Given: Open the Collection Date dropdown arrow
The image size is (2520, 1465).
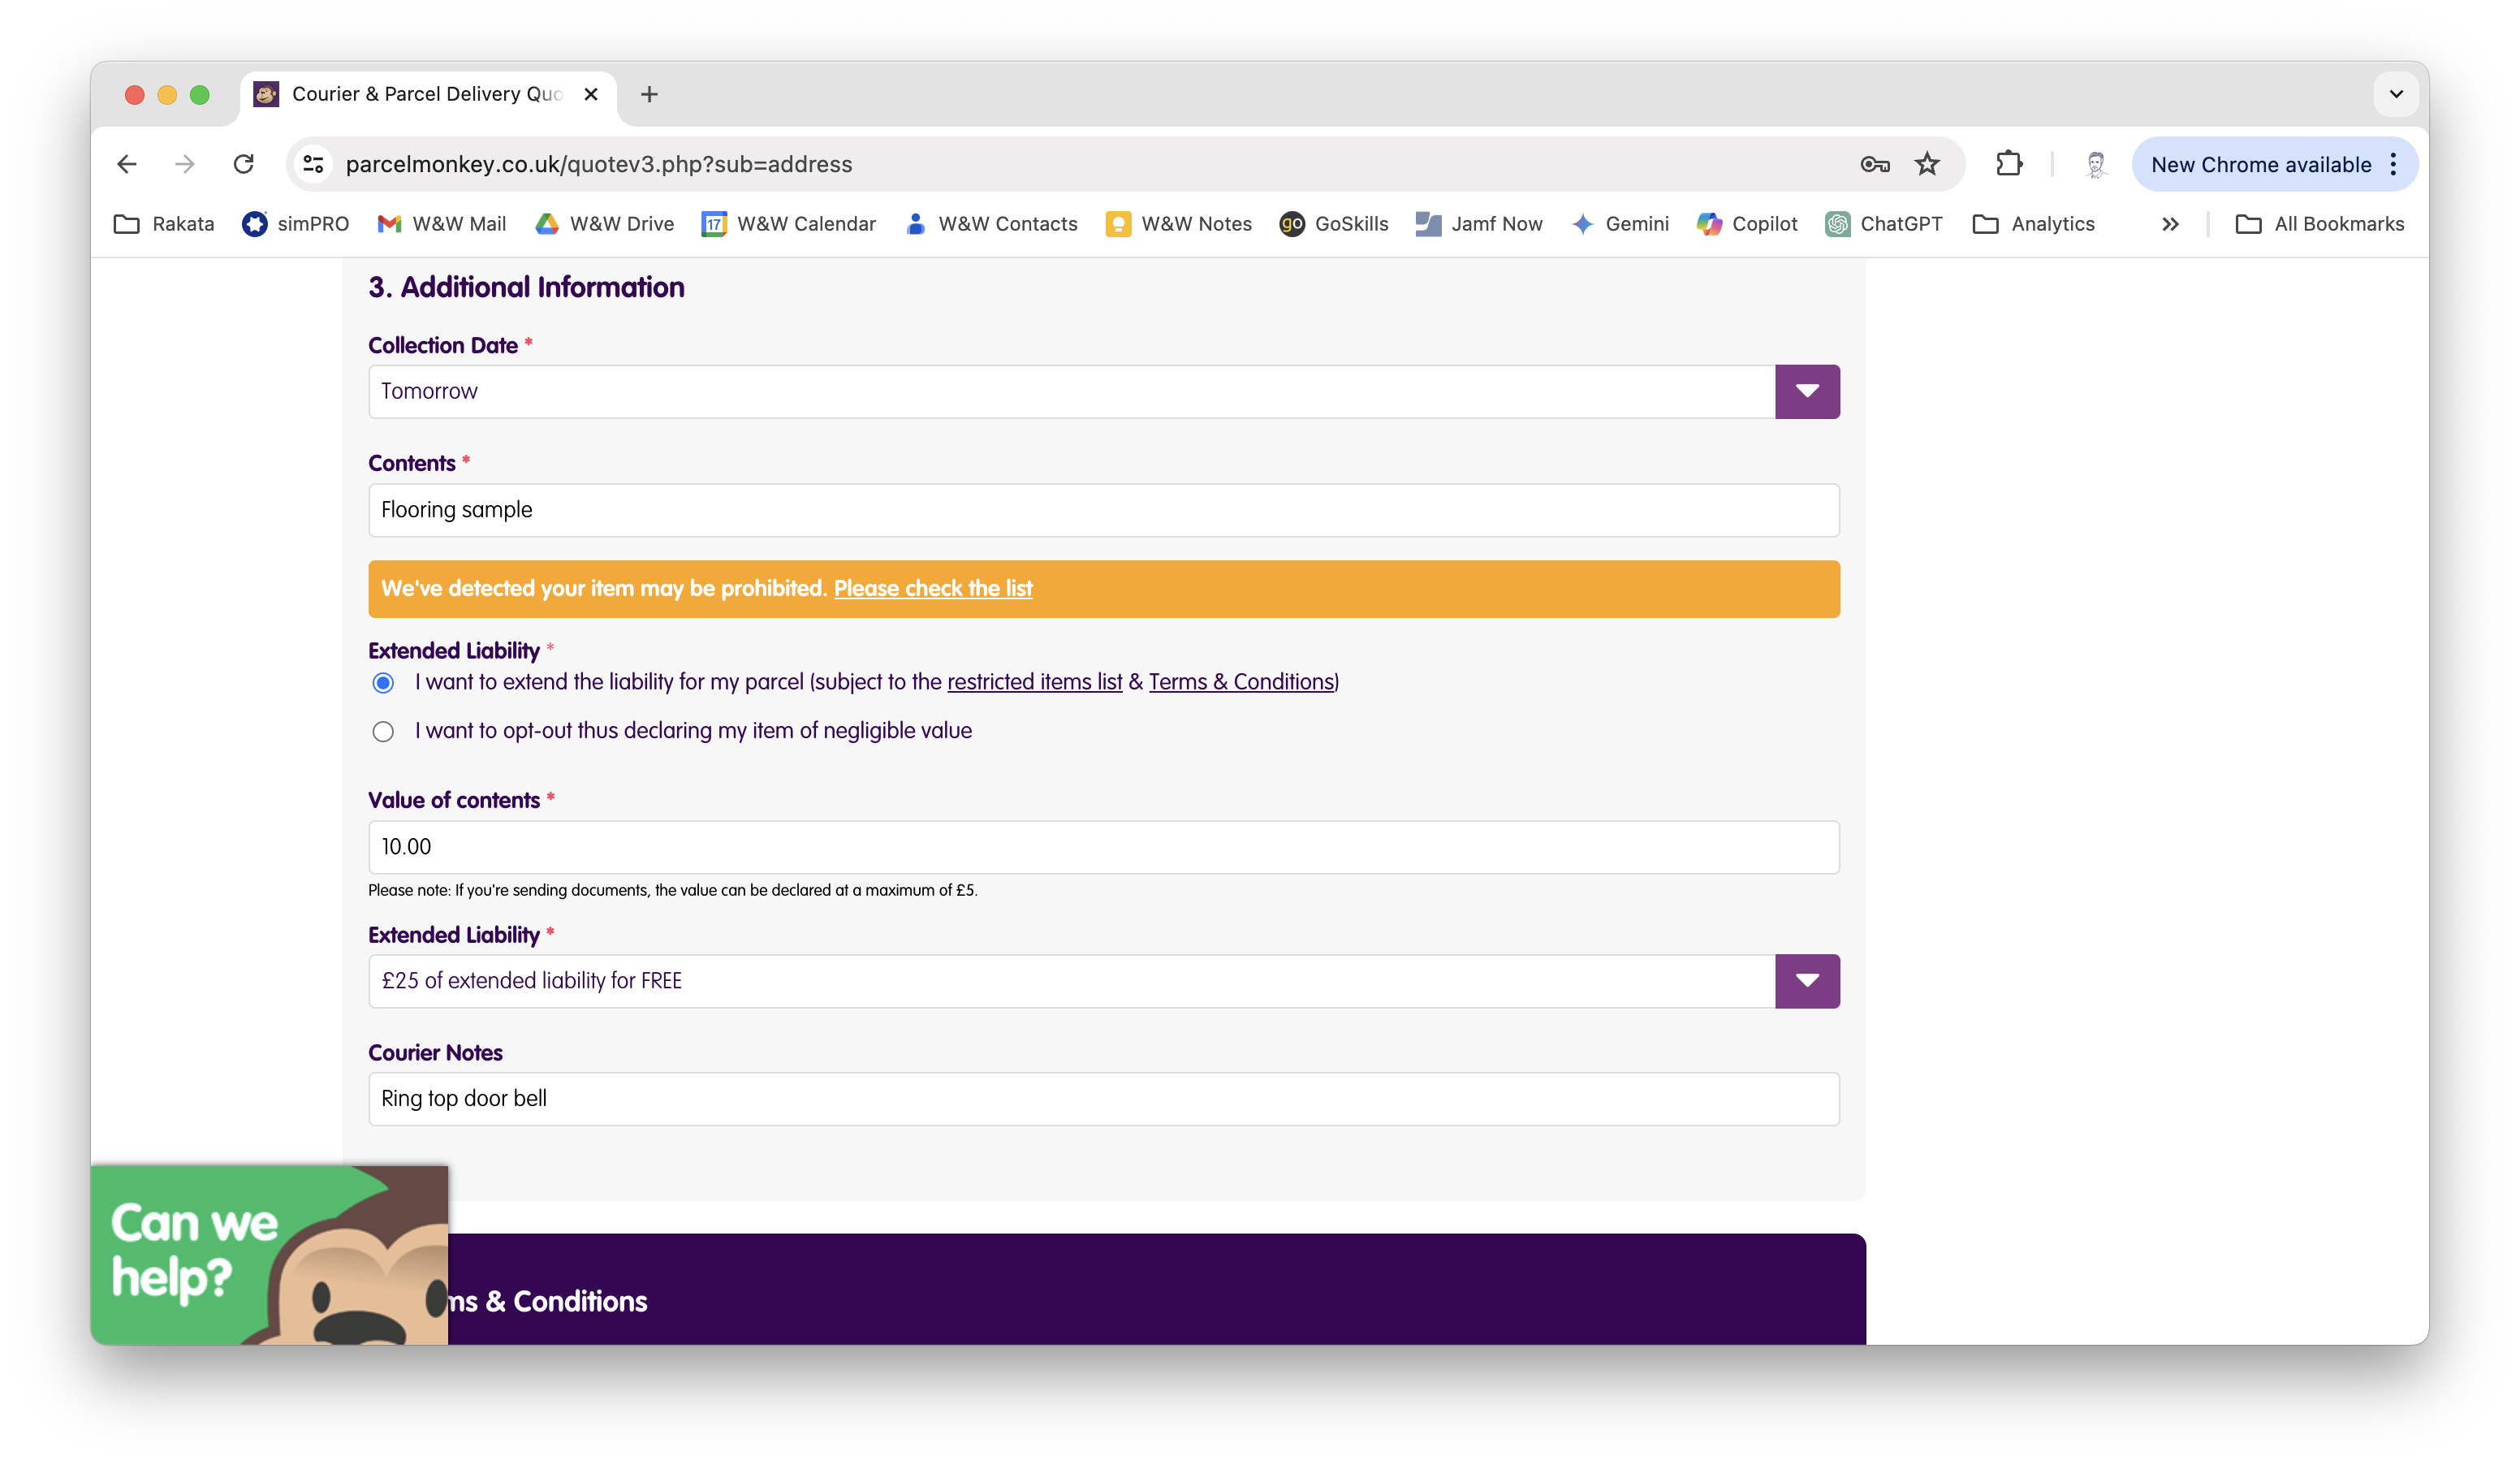Looking at the screenshot, I should click(1806, 392).
